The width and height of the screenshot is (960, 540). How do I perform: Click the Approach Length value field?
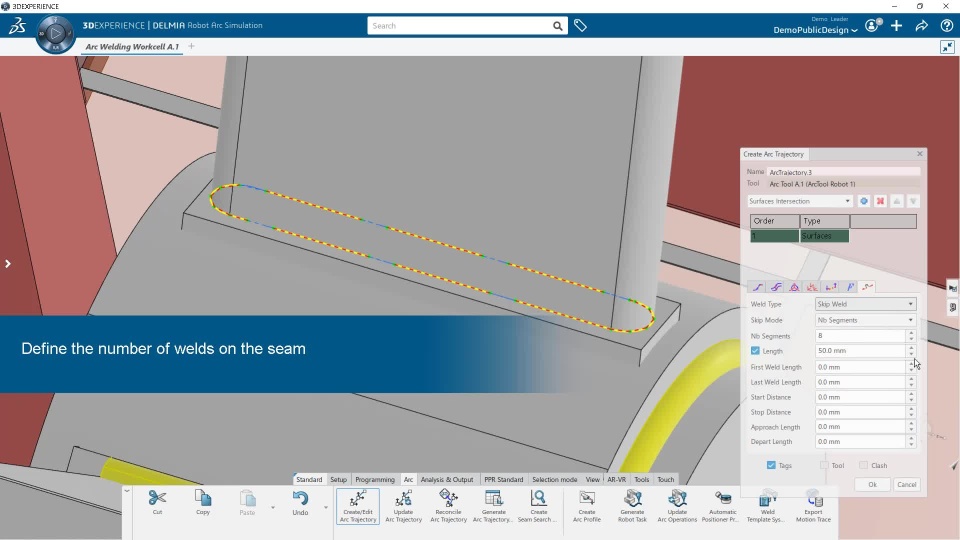(860, 427)
